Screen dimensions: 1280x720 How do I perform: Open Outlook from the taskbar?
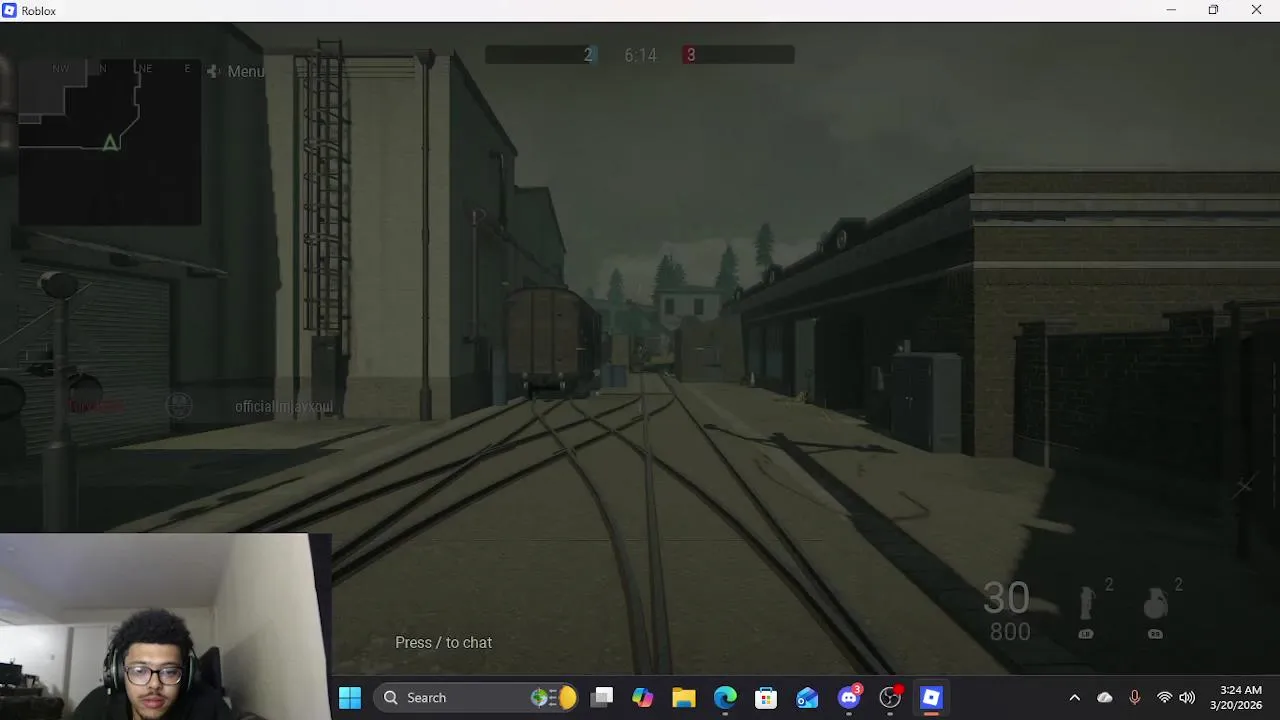[x=807, y=697]
